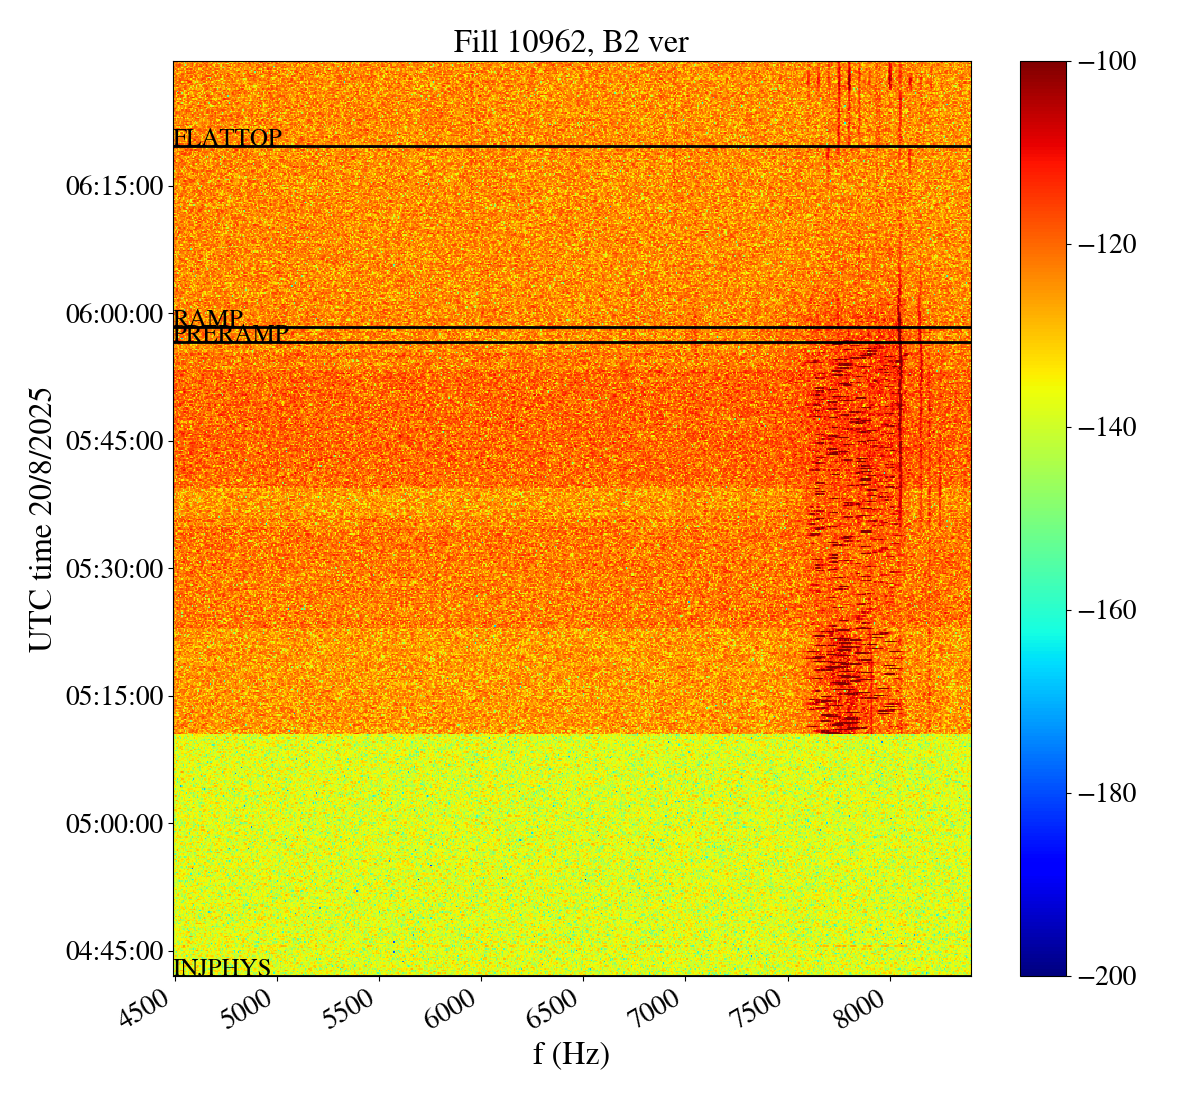
Task: Click the RAMP marker label
Action: (x=208, y=318)
